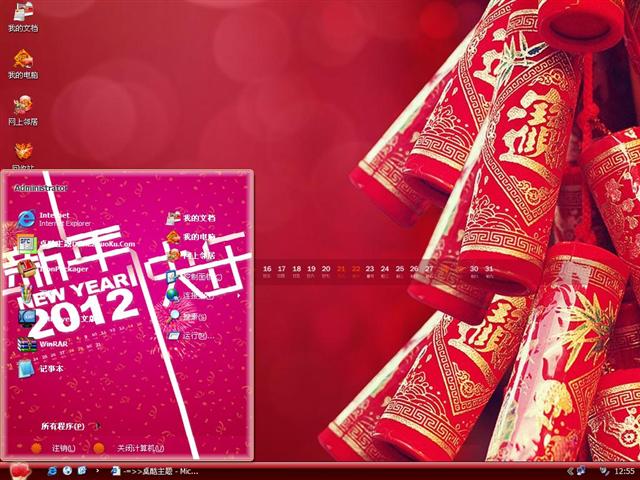Click the 注销 log off button
This screenshot has height=480, width=640.
(x=53, y=448)
